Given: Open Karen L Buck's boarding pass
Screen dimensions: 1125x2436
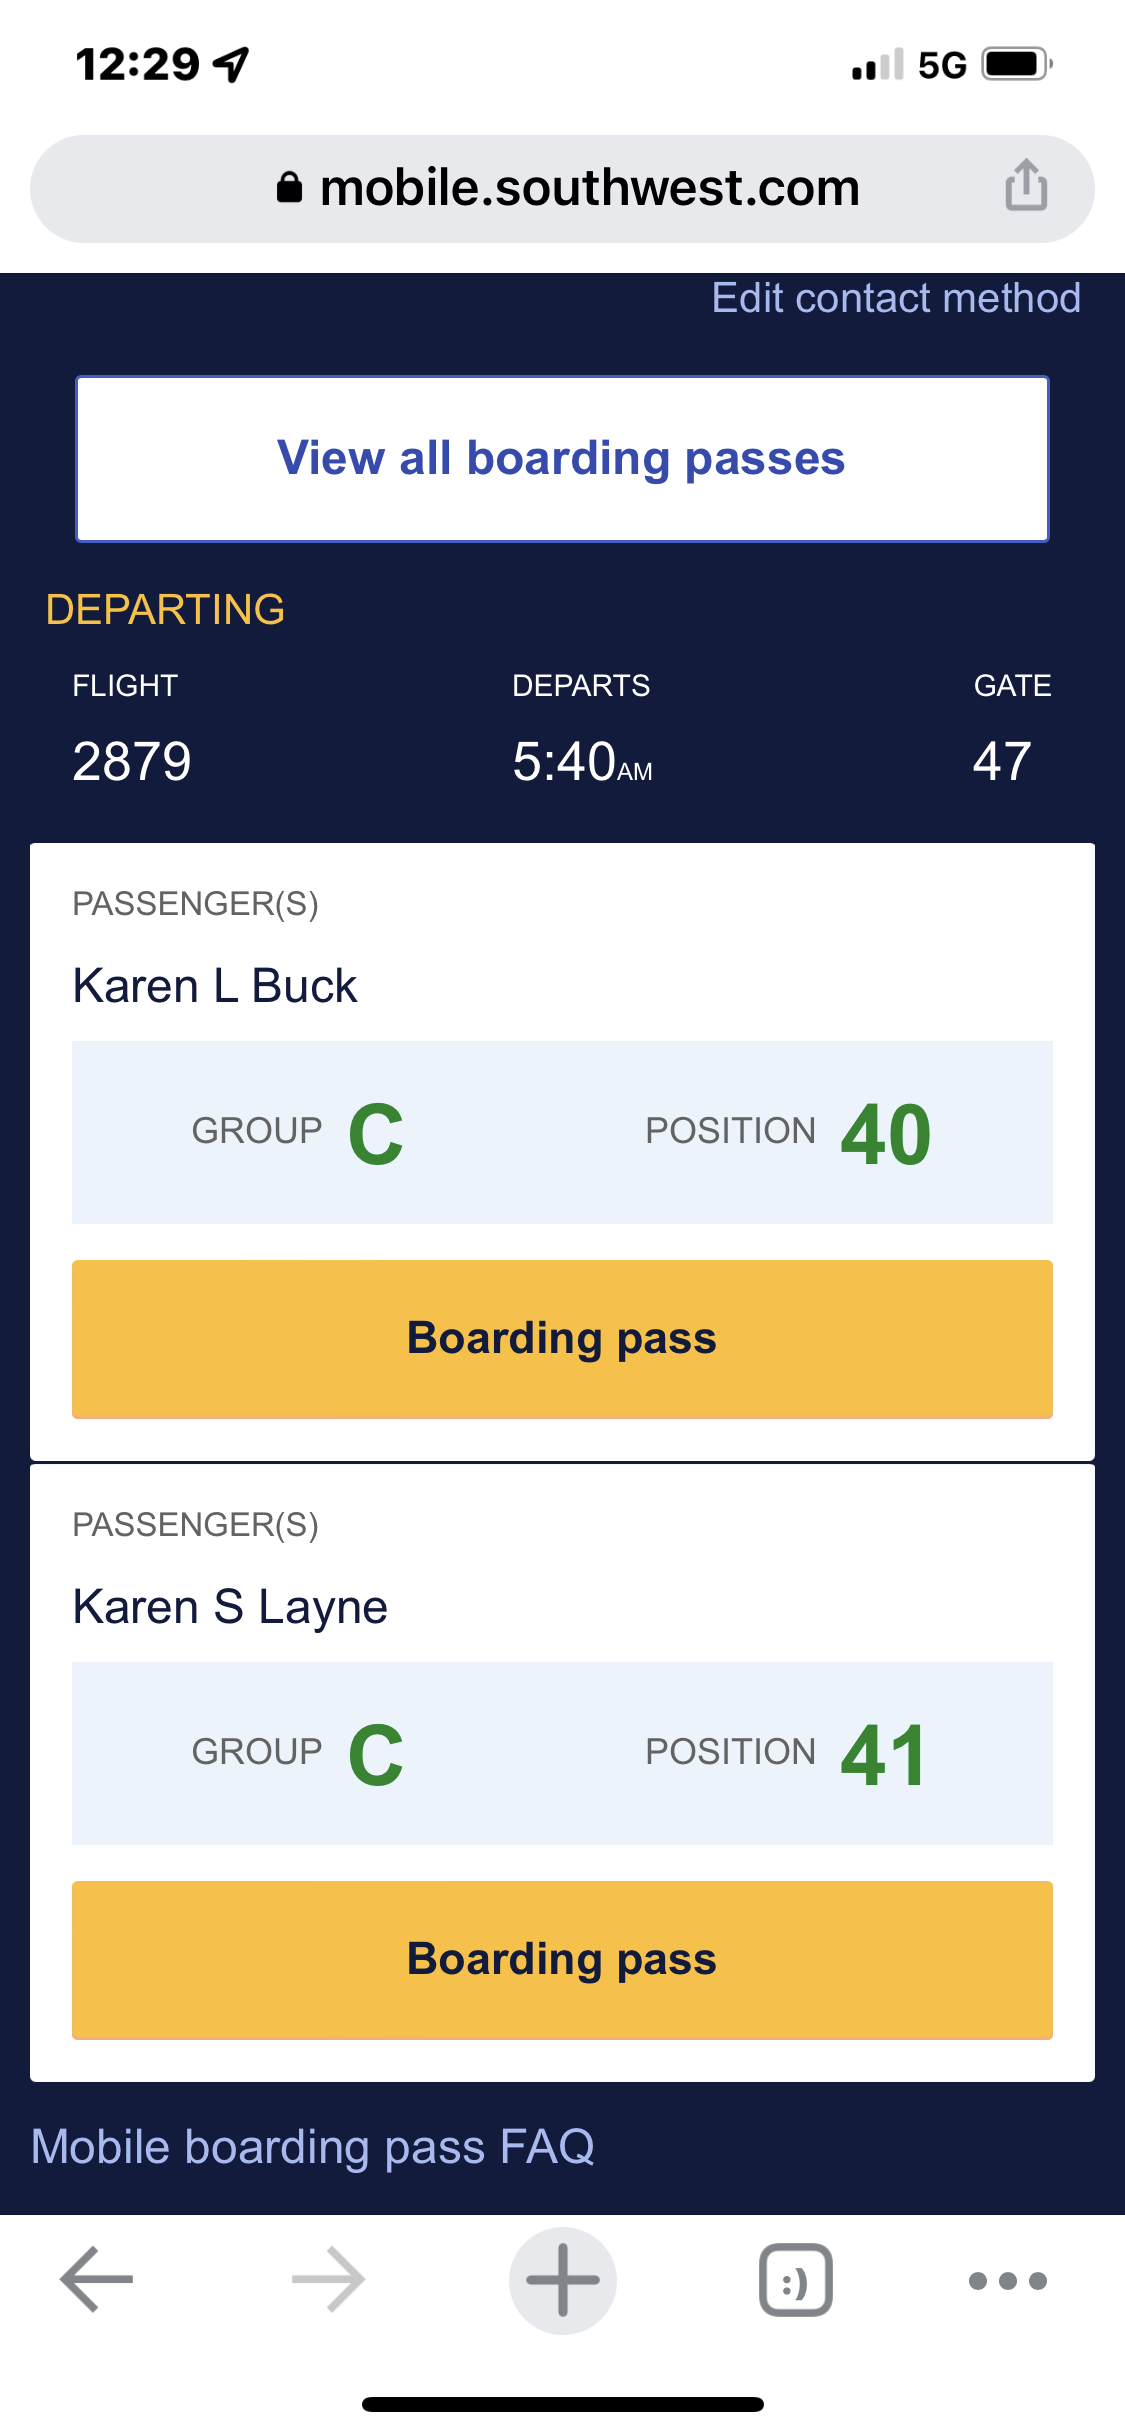Looking at the screenshot, I should (562, 1338).
